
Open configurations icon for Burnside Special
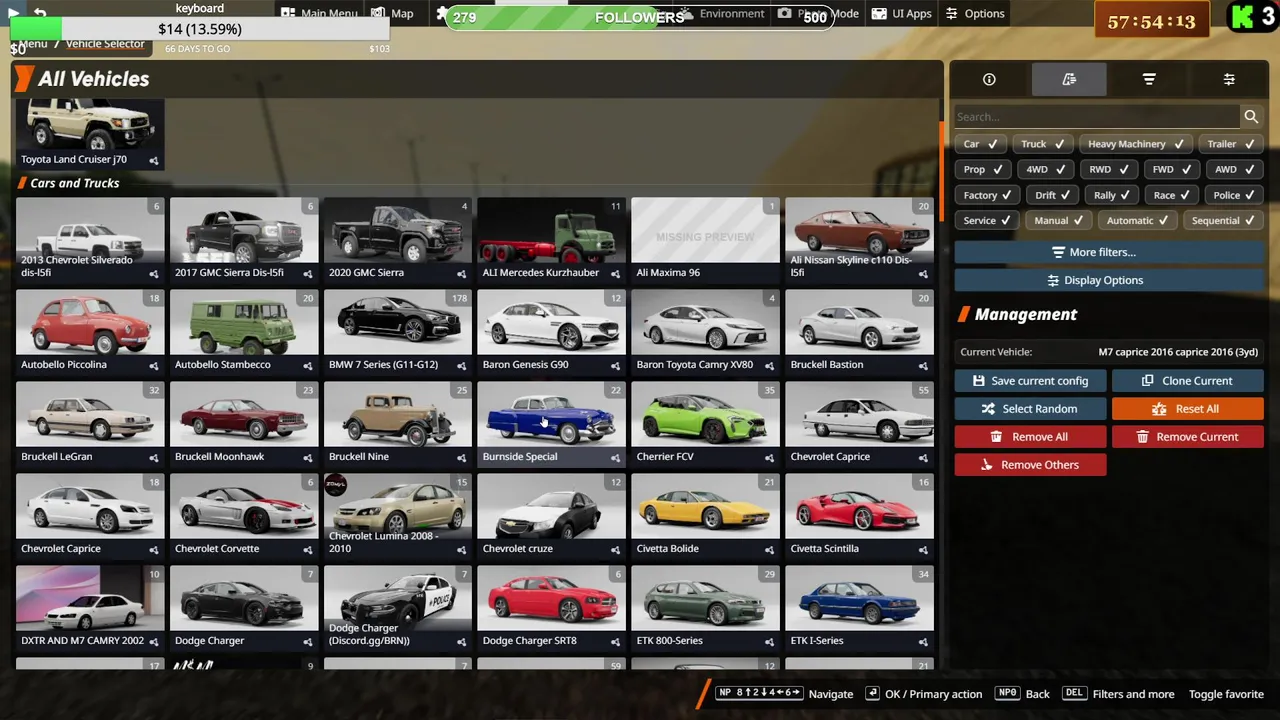point(616,457)
